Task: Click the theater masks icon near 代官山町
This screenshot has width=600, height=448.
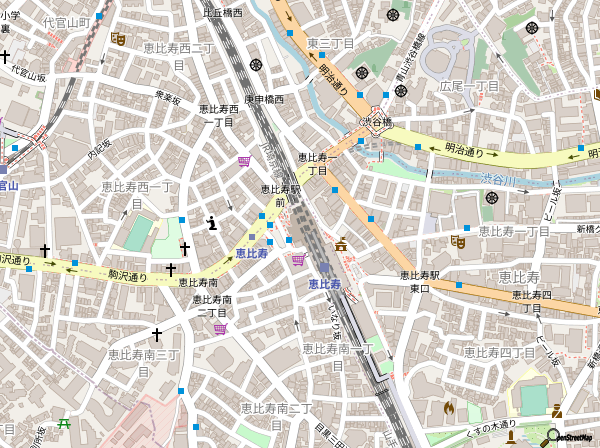Action: 118,39
